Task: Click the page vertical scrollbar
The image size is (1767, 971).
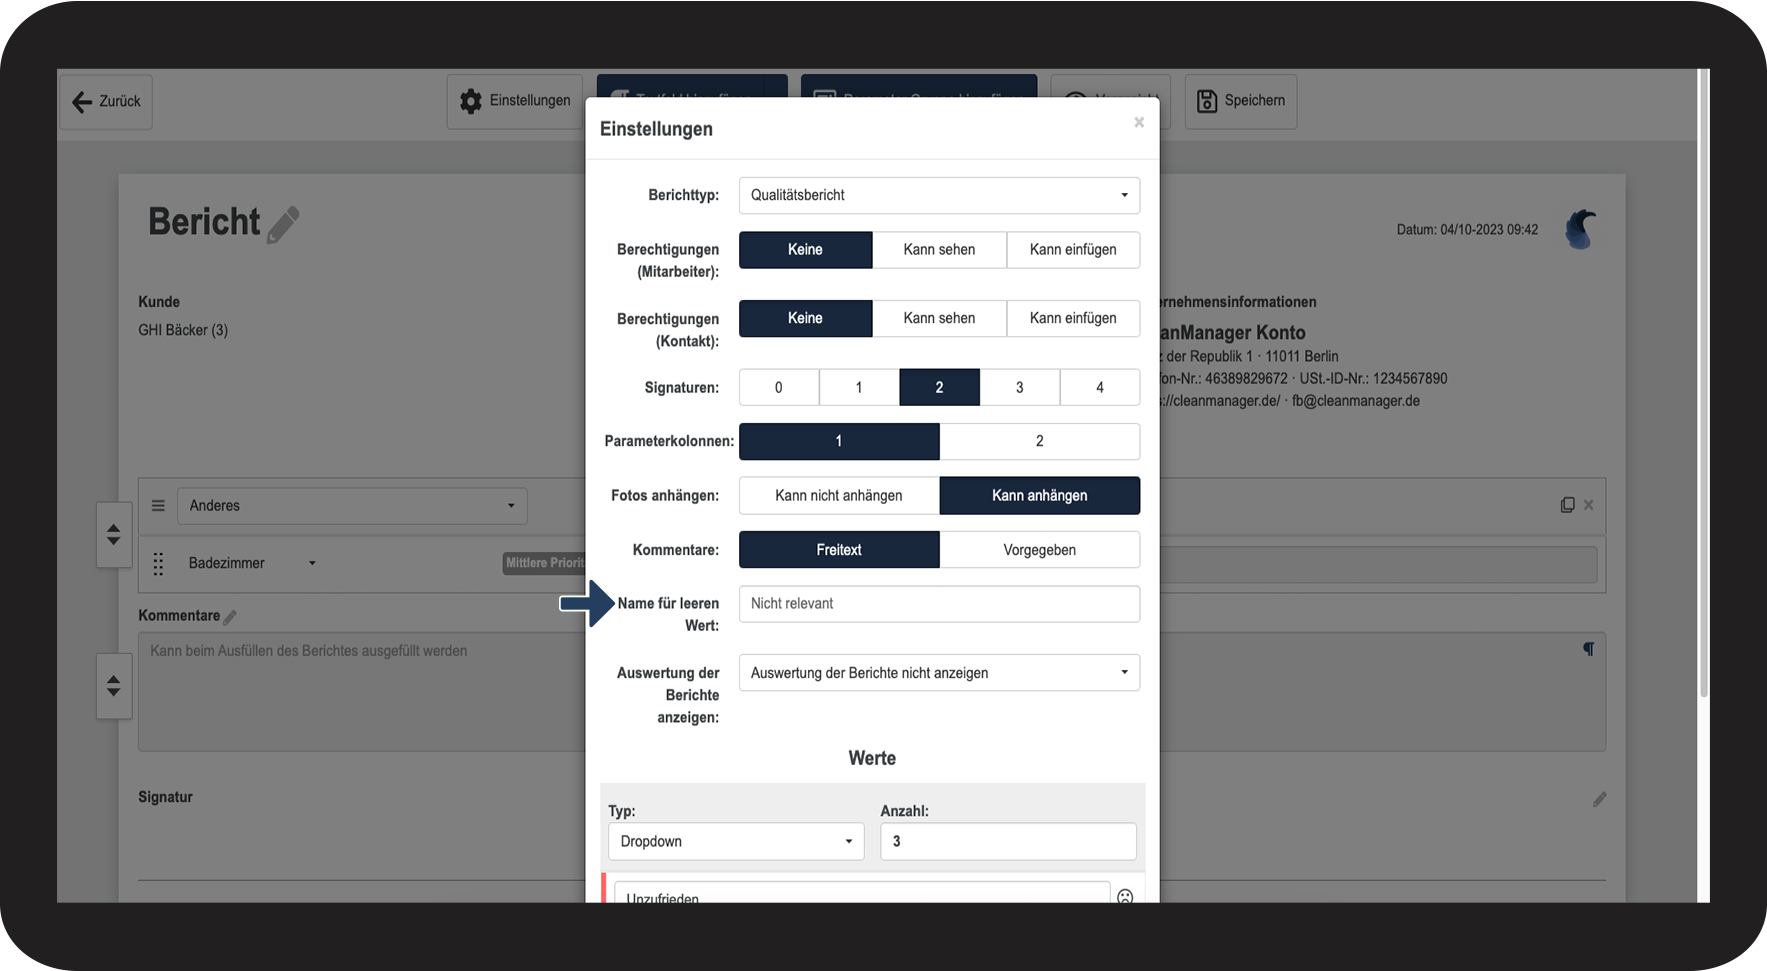Action: (1704, 382)
